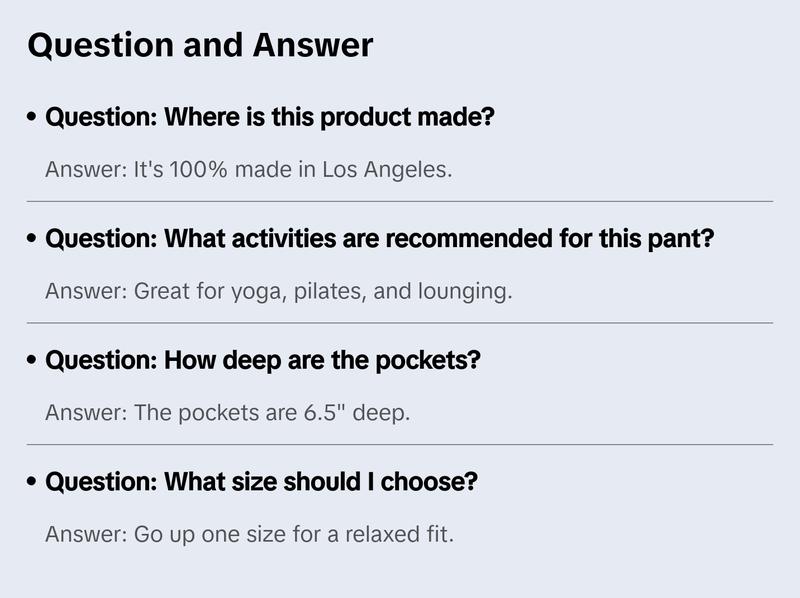This screenshot has height=598, width=800.
Task: Click the bullet next to the pockets question
Action: 33,360
